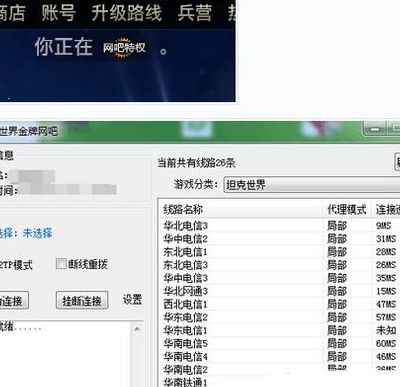Select the 华北电信3 line row
400x387 pixels.
pos(280,226)
